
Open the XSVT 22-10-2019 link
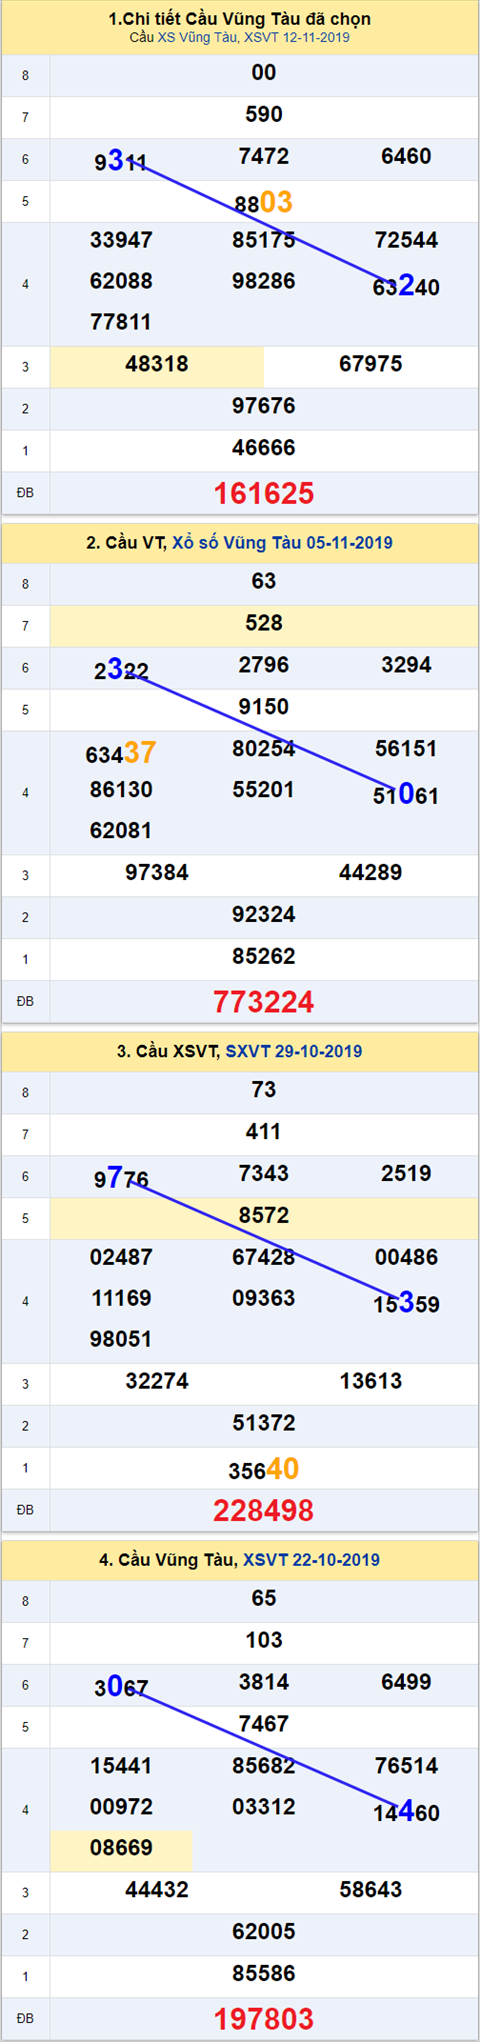point(311,1559)
